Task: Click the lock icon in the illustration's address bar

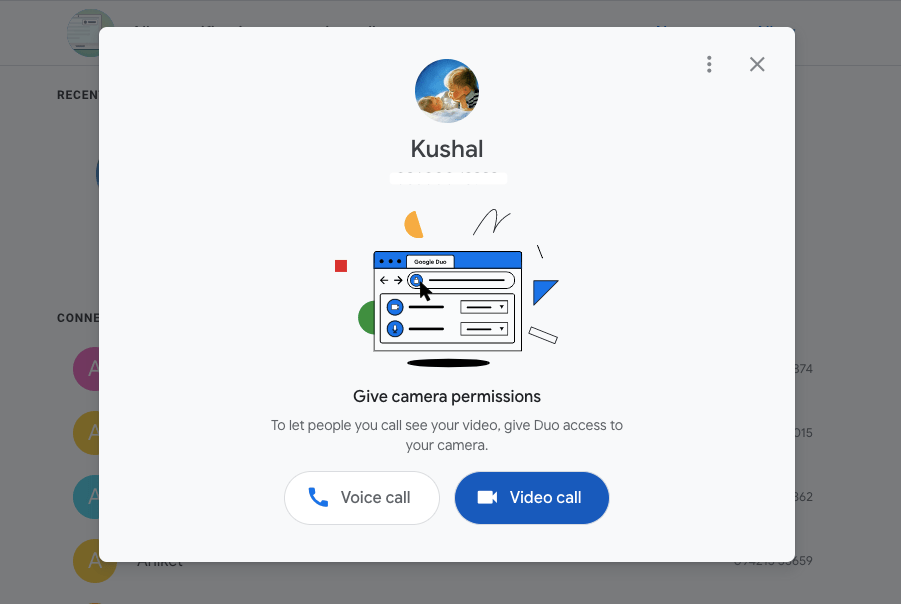Action: pyautogui.click(x=416, y=280)
